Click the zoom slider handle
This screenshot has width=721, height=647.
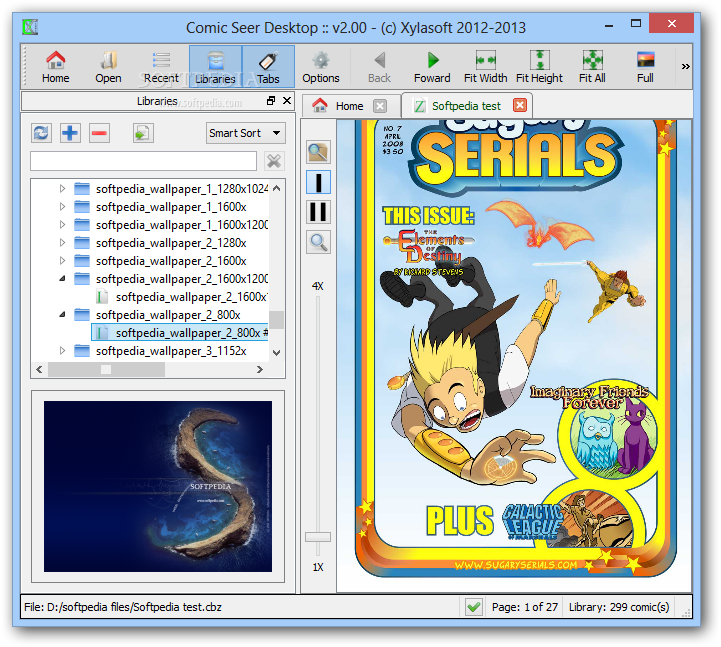(x=318, y=537)
